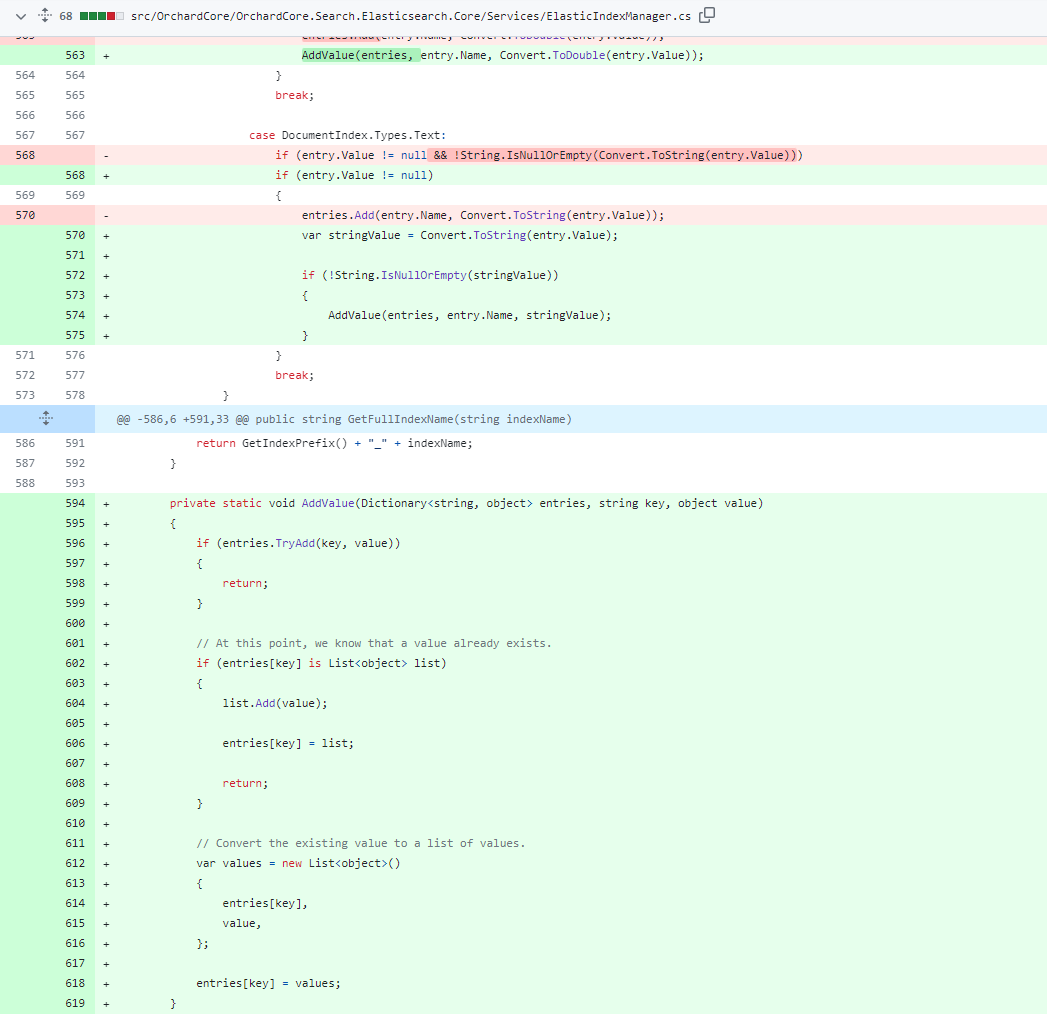Image resolution: width=1047 pixels, height=1014 pixels.
Task: Click the 'private static void AddValue' signature line
Action: 466,503
